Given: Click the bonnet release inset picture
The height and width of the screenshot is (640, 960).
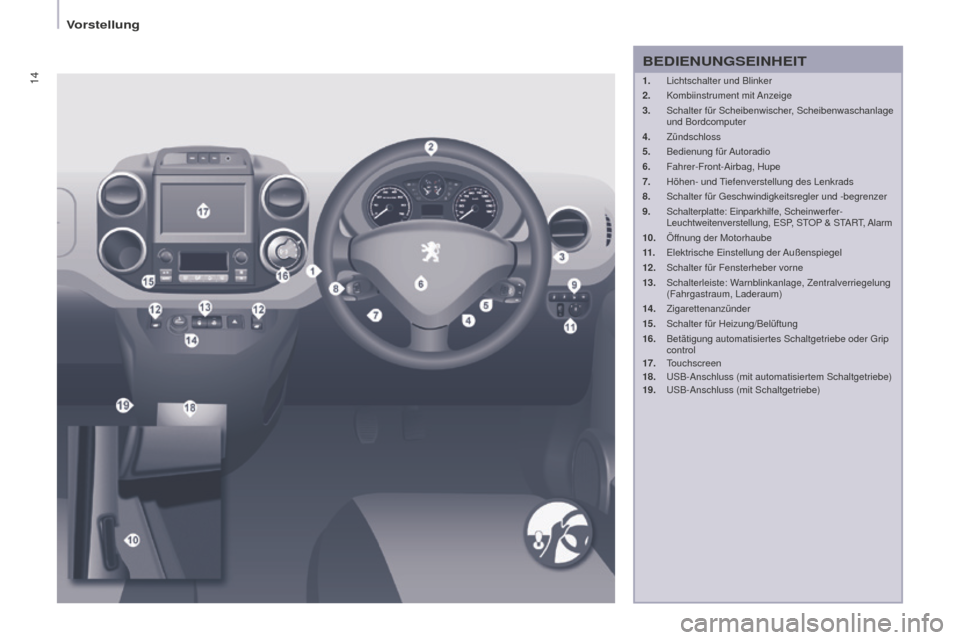Looking at the screenshot, I should point(145,502).
